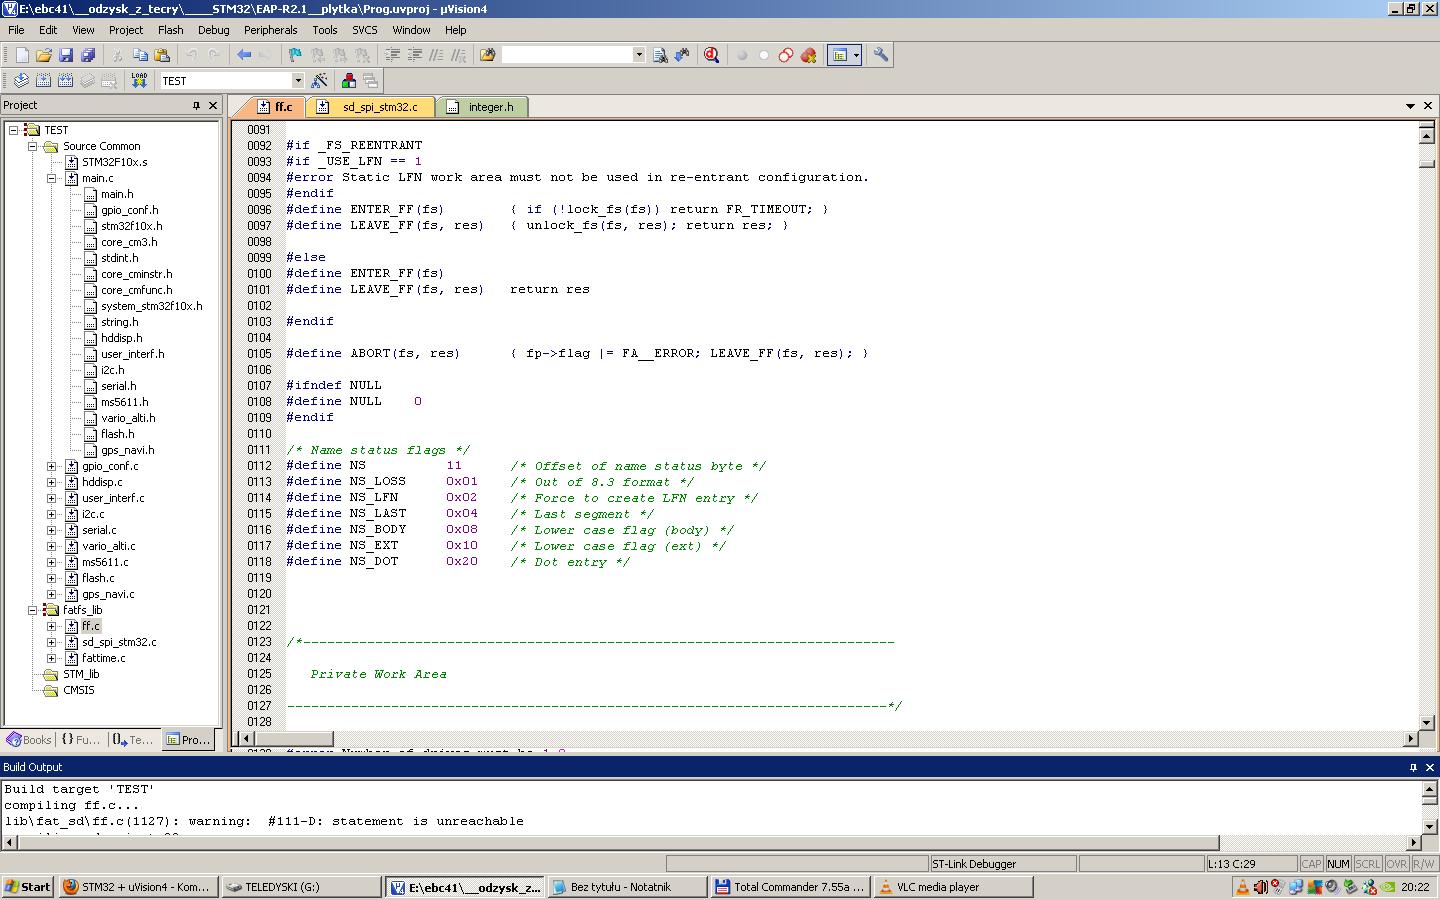Indent the selected lines

pos(393,55)
